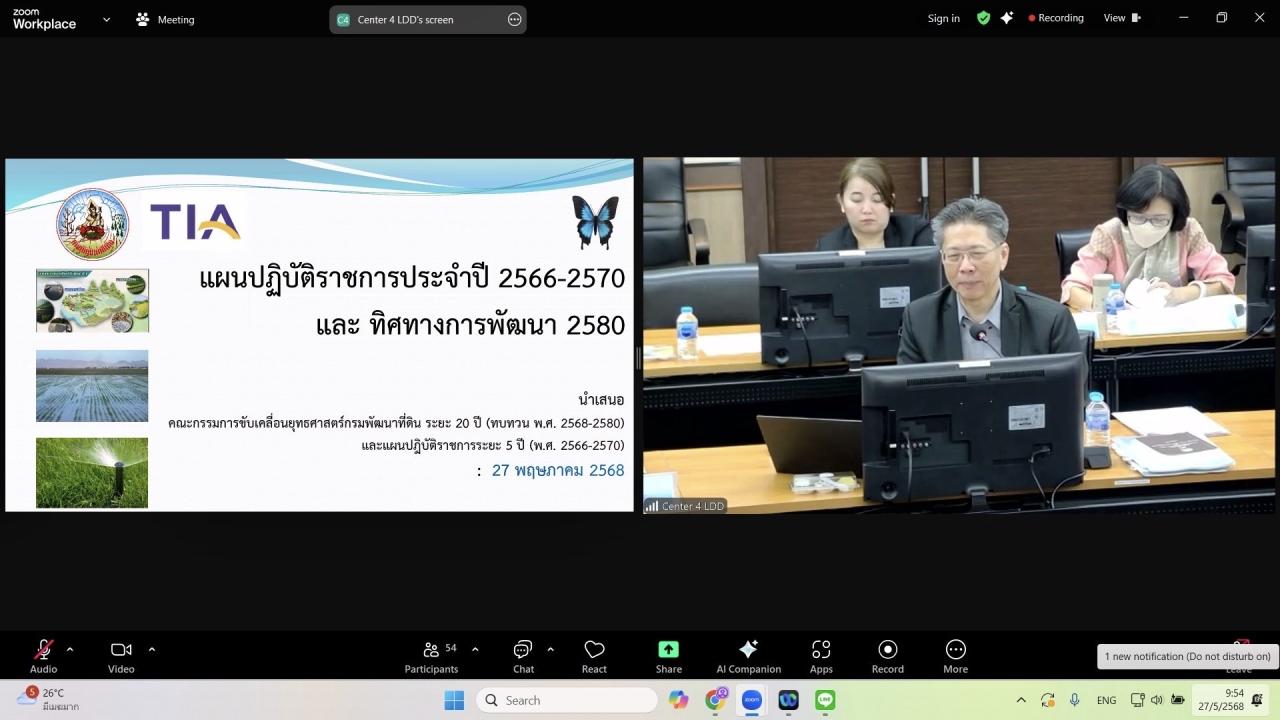This screenshot has width=1280, height=720.
Task: Click the Windows Search field
Action: (x=567, y=700)
